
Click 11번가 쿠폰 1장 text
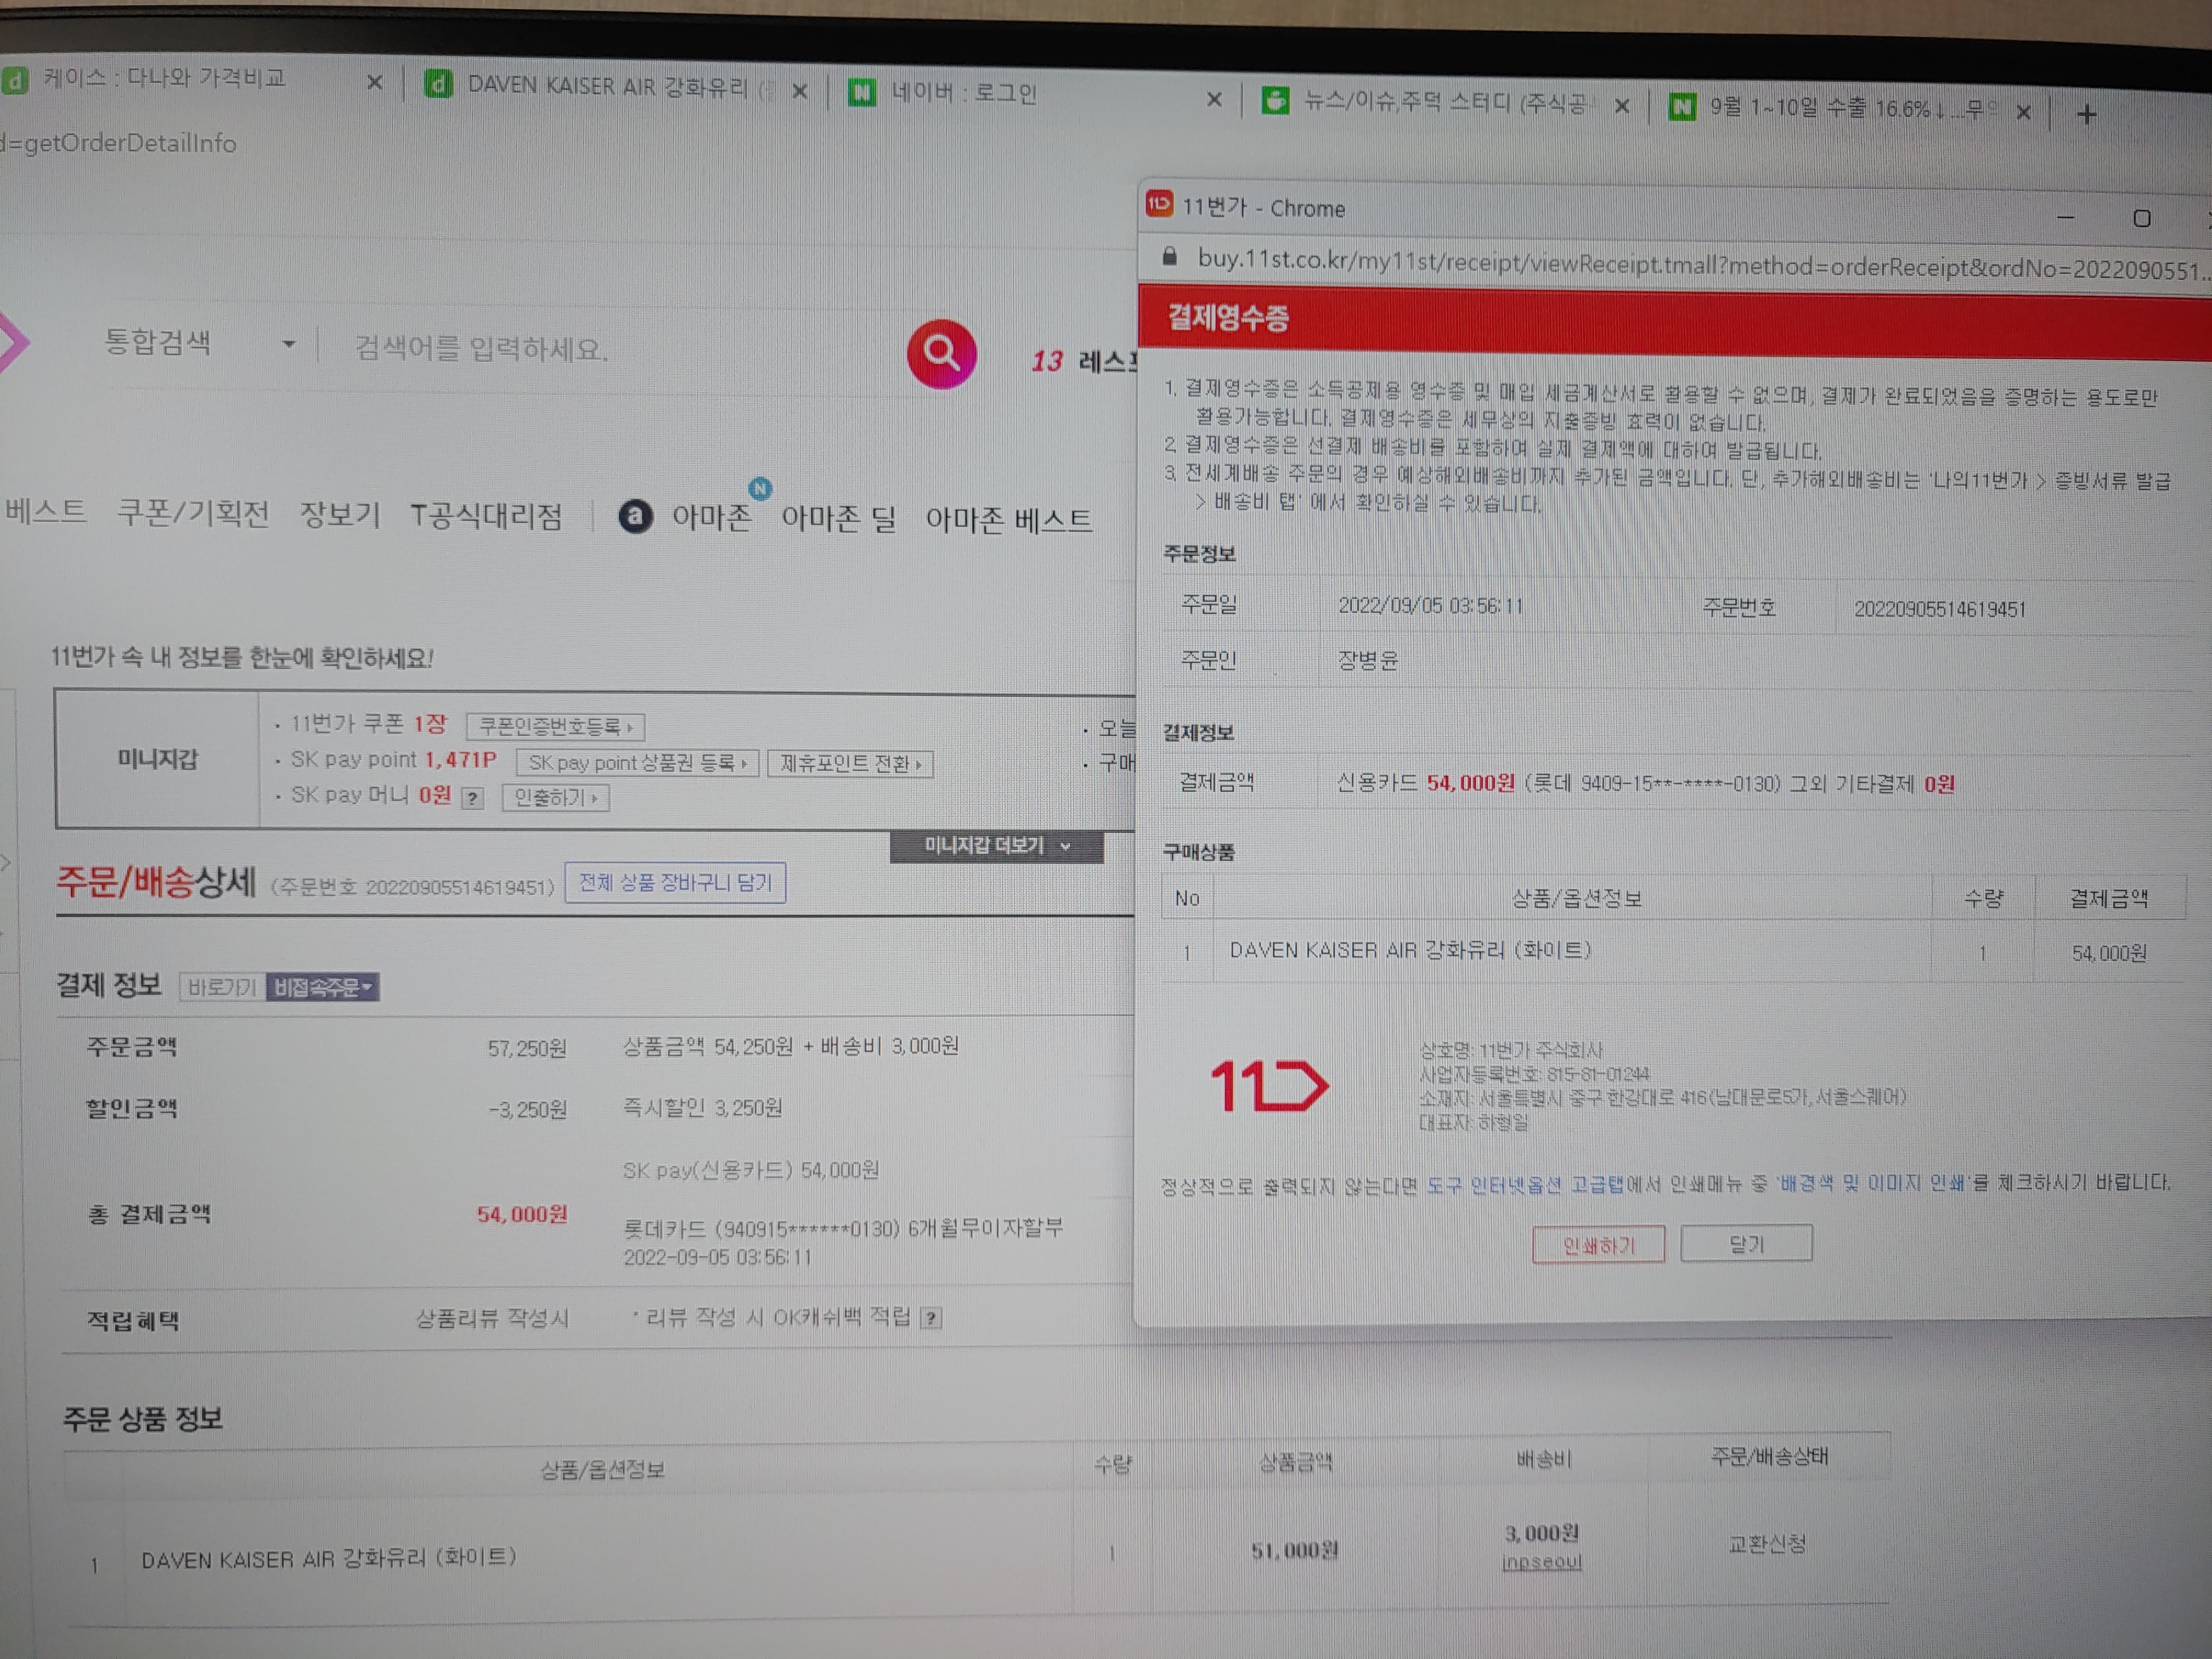pos(368,724)
